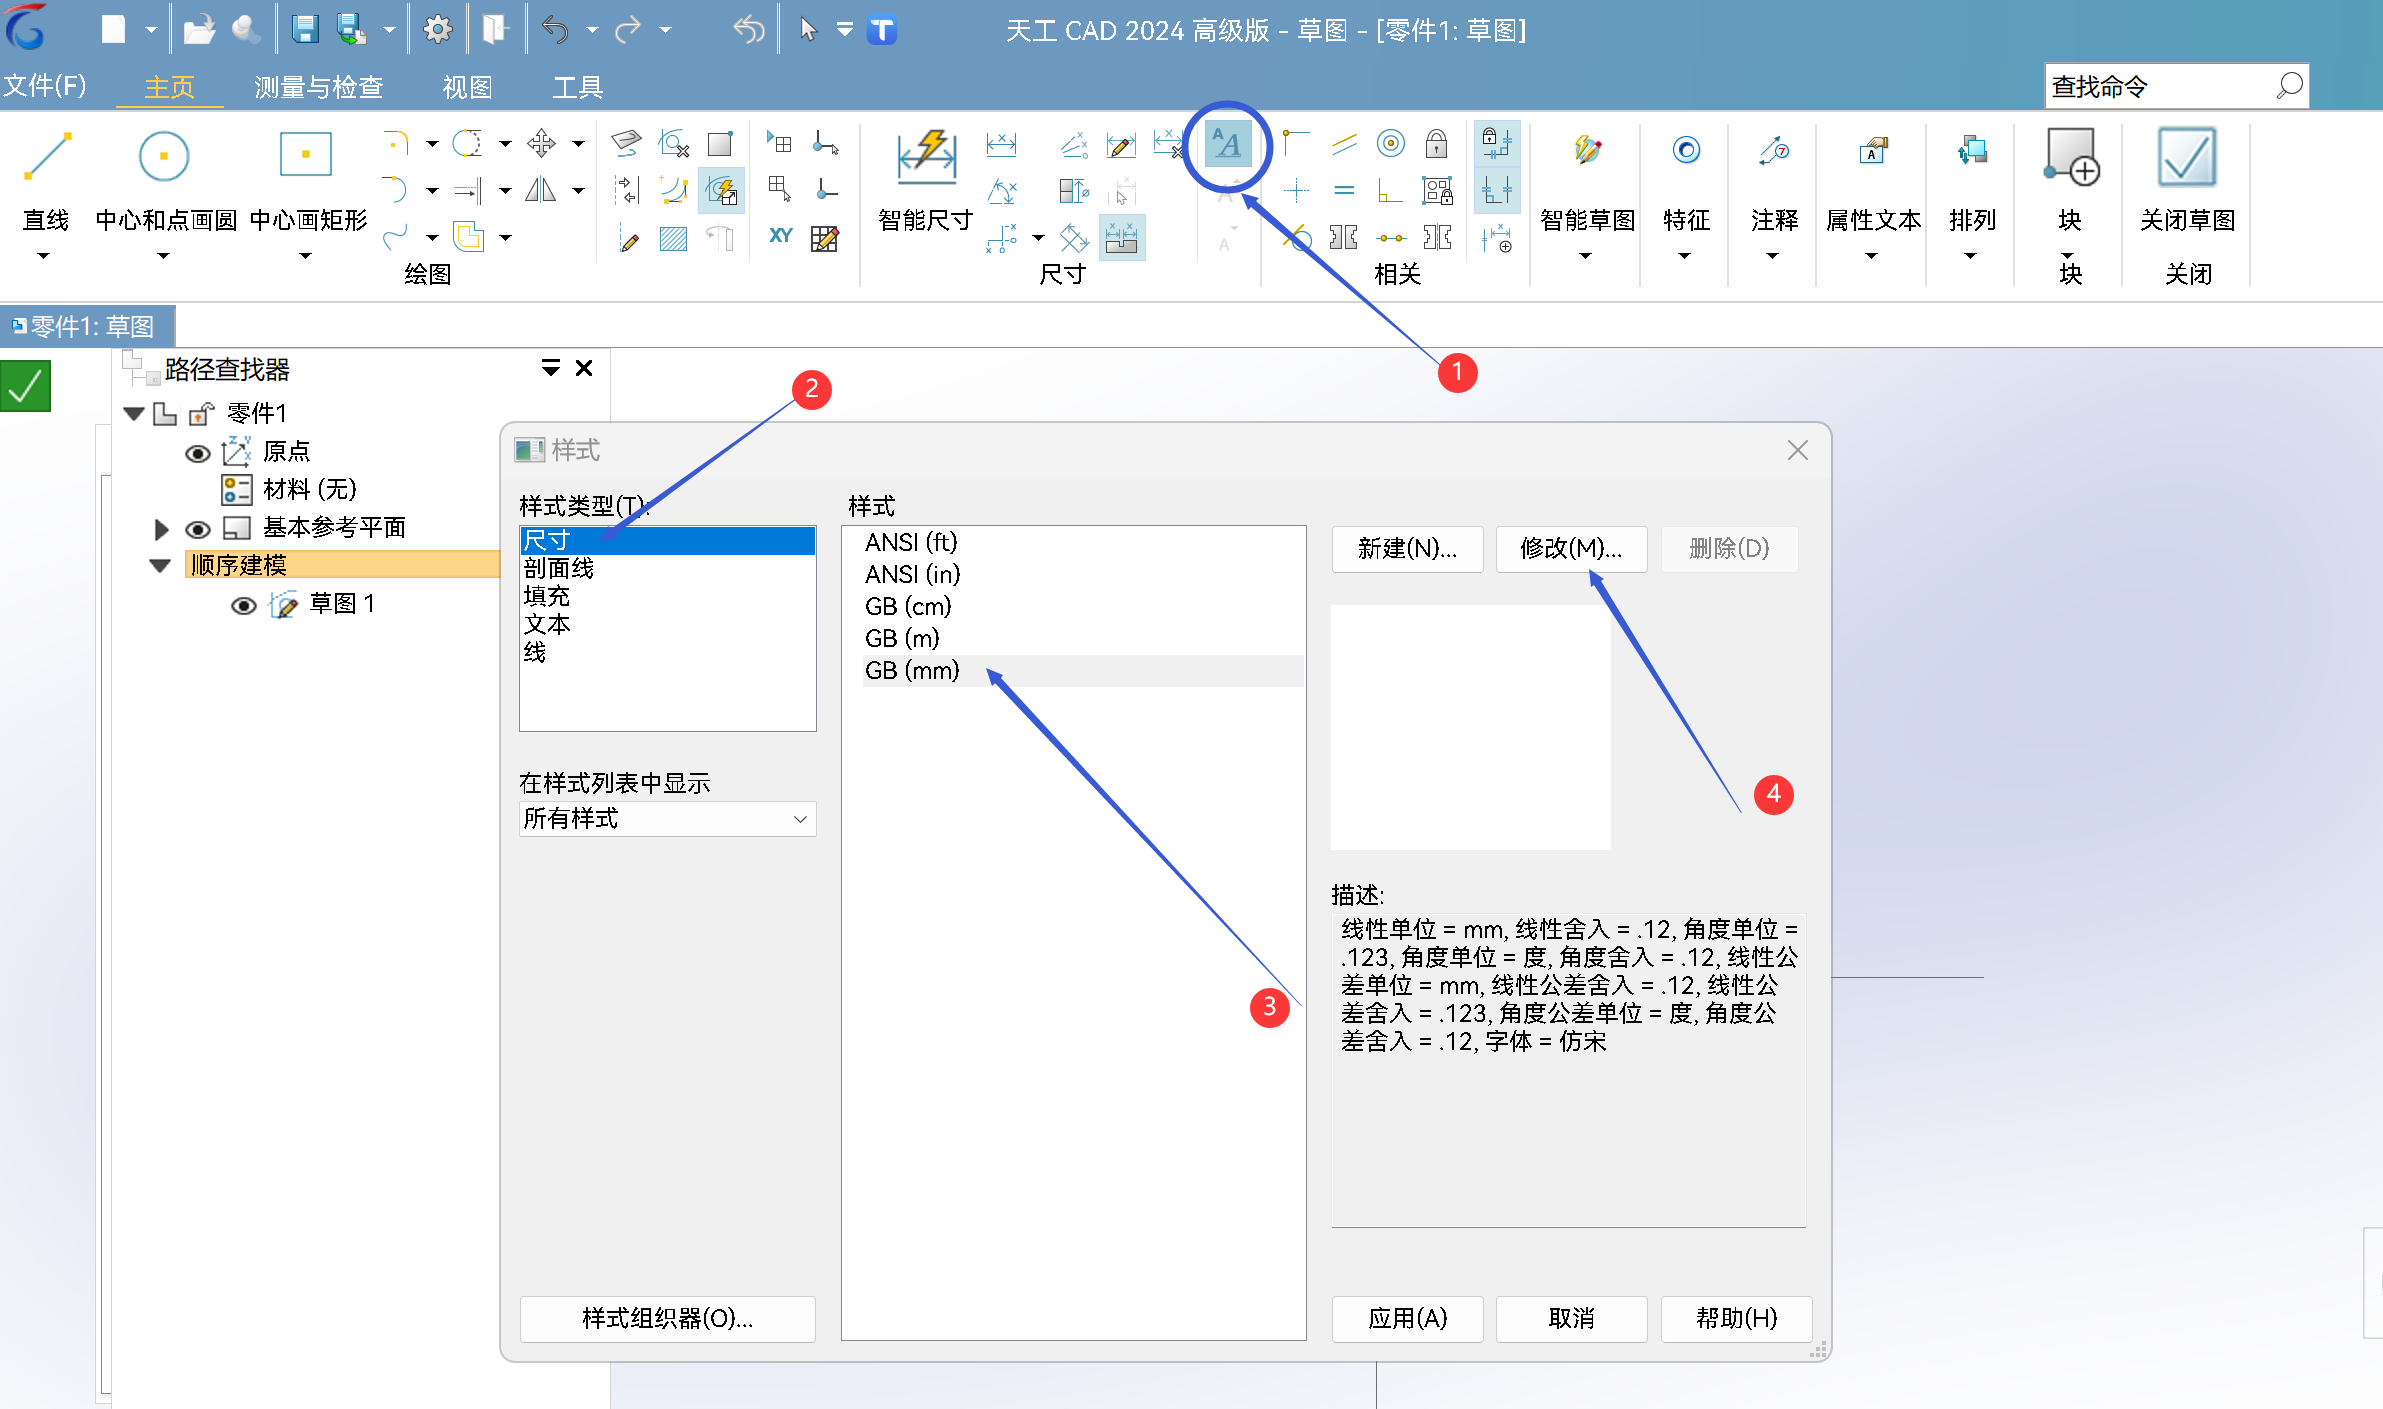Click the 注释 annotation icon
The image size is (2383, 1409).
(1775, 151)
